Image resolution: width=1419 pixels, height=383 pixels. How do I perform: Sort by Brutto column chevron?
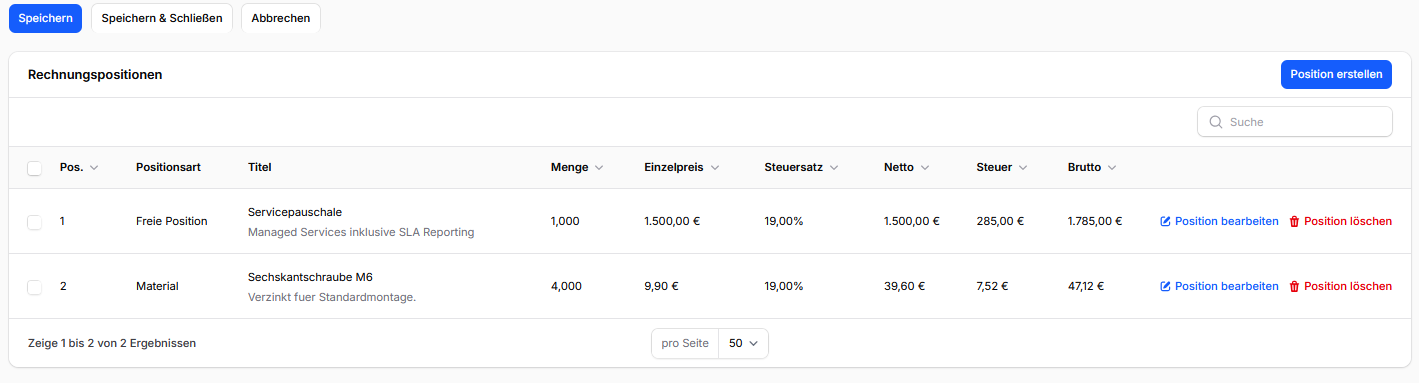click(1111, 168)
